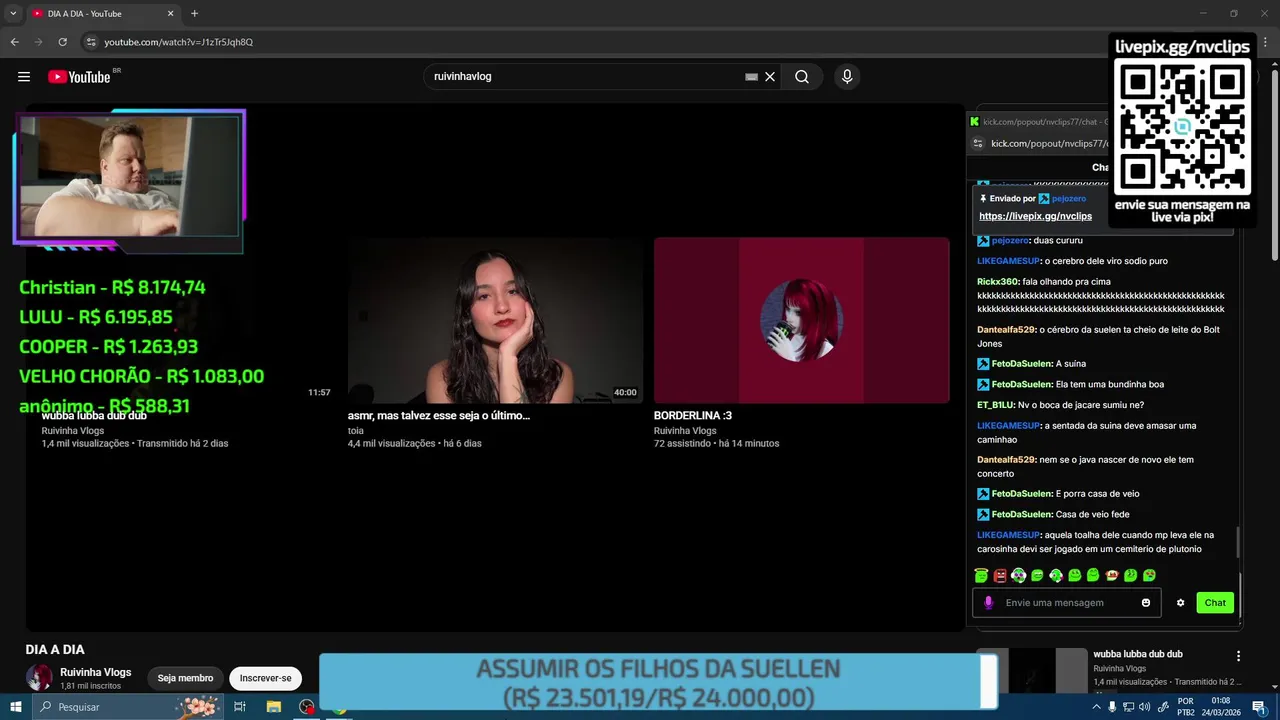This screenshot has width=1280, height=720.
Task: Click the 'Seja membro' button
Action: point(185,678)
